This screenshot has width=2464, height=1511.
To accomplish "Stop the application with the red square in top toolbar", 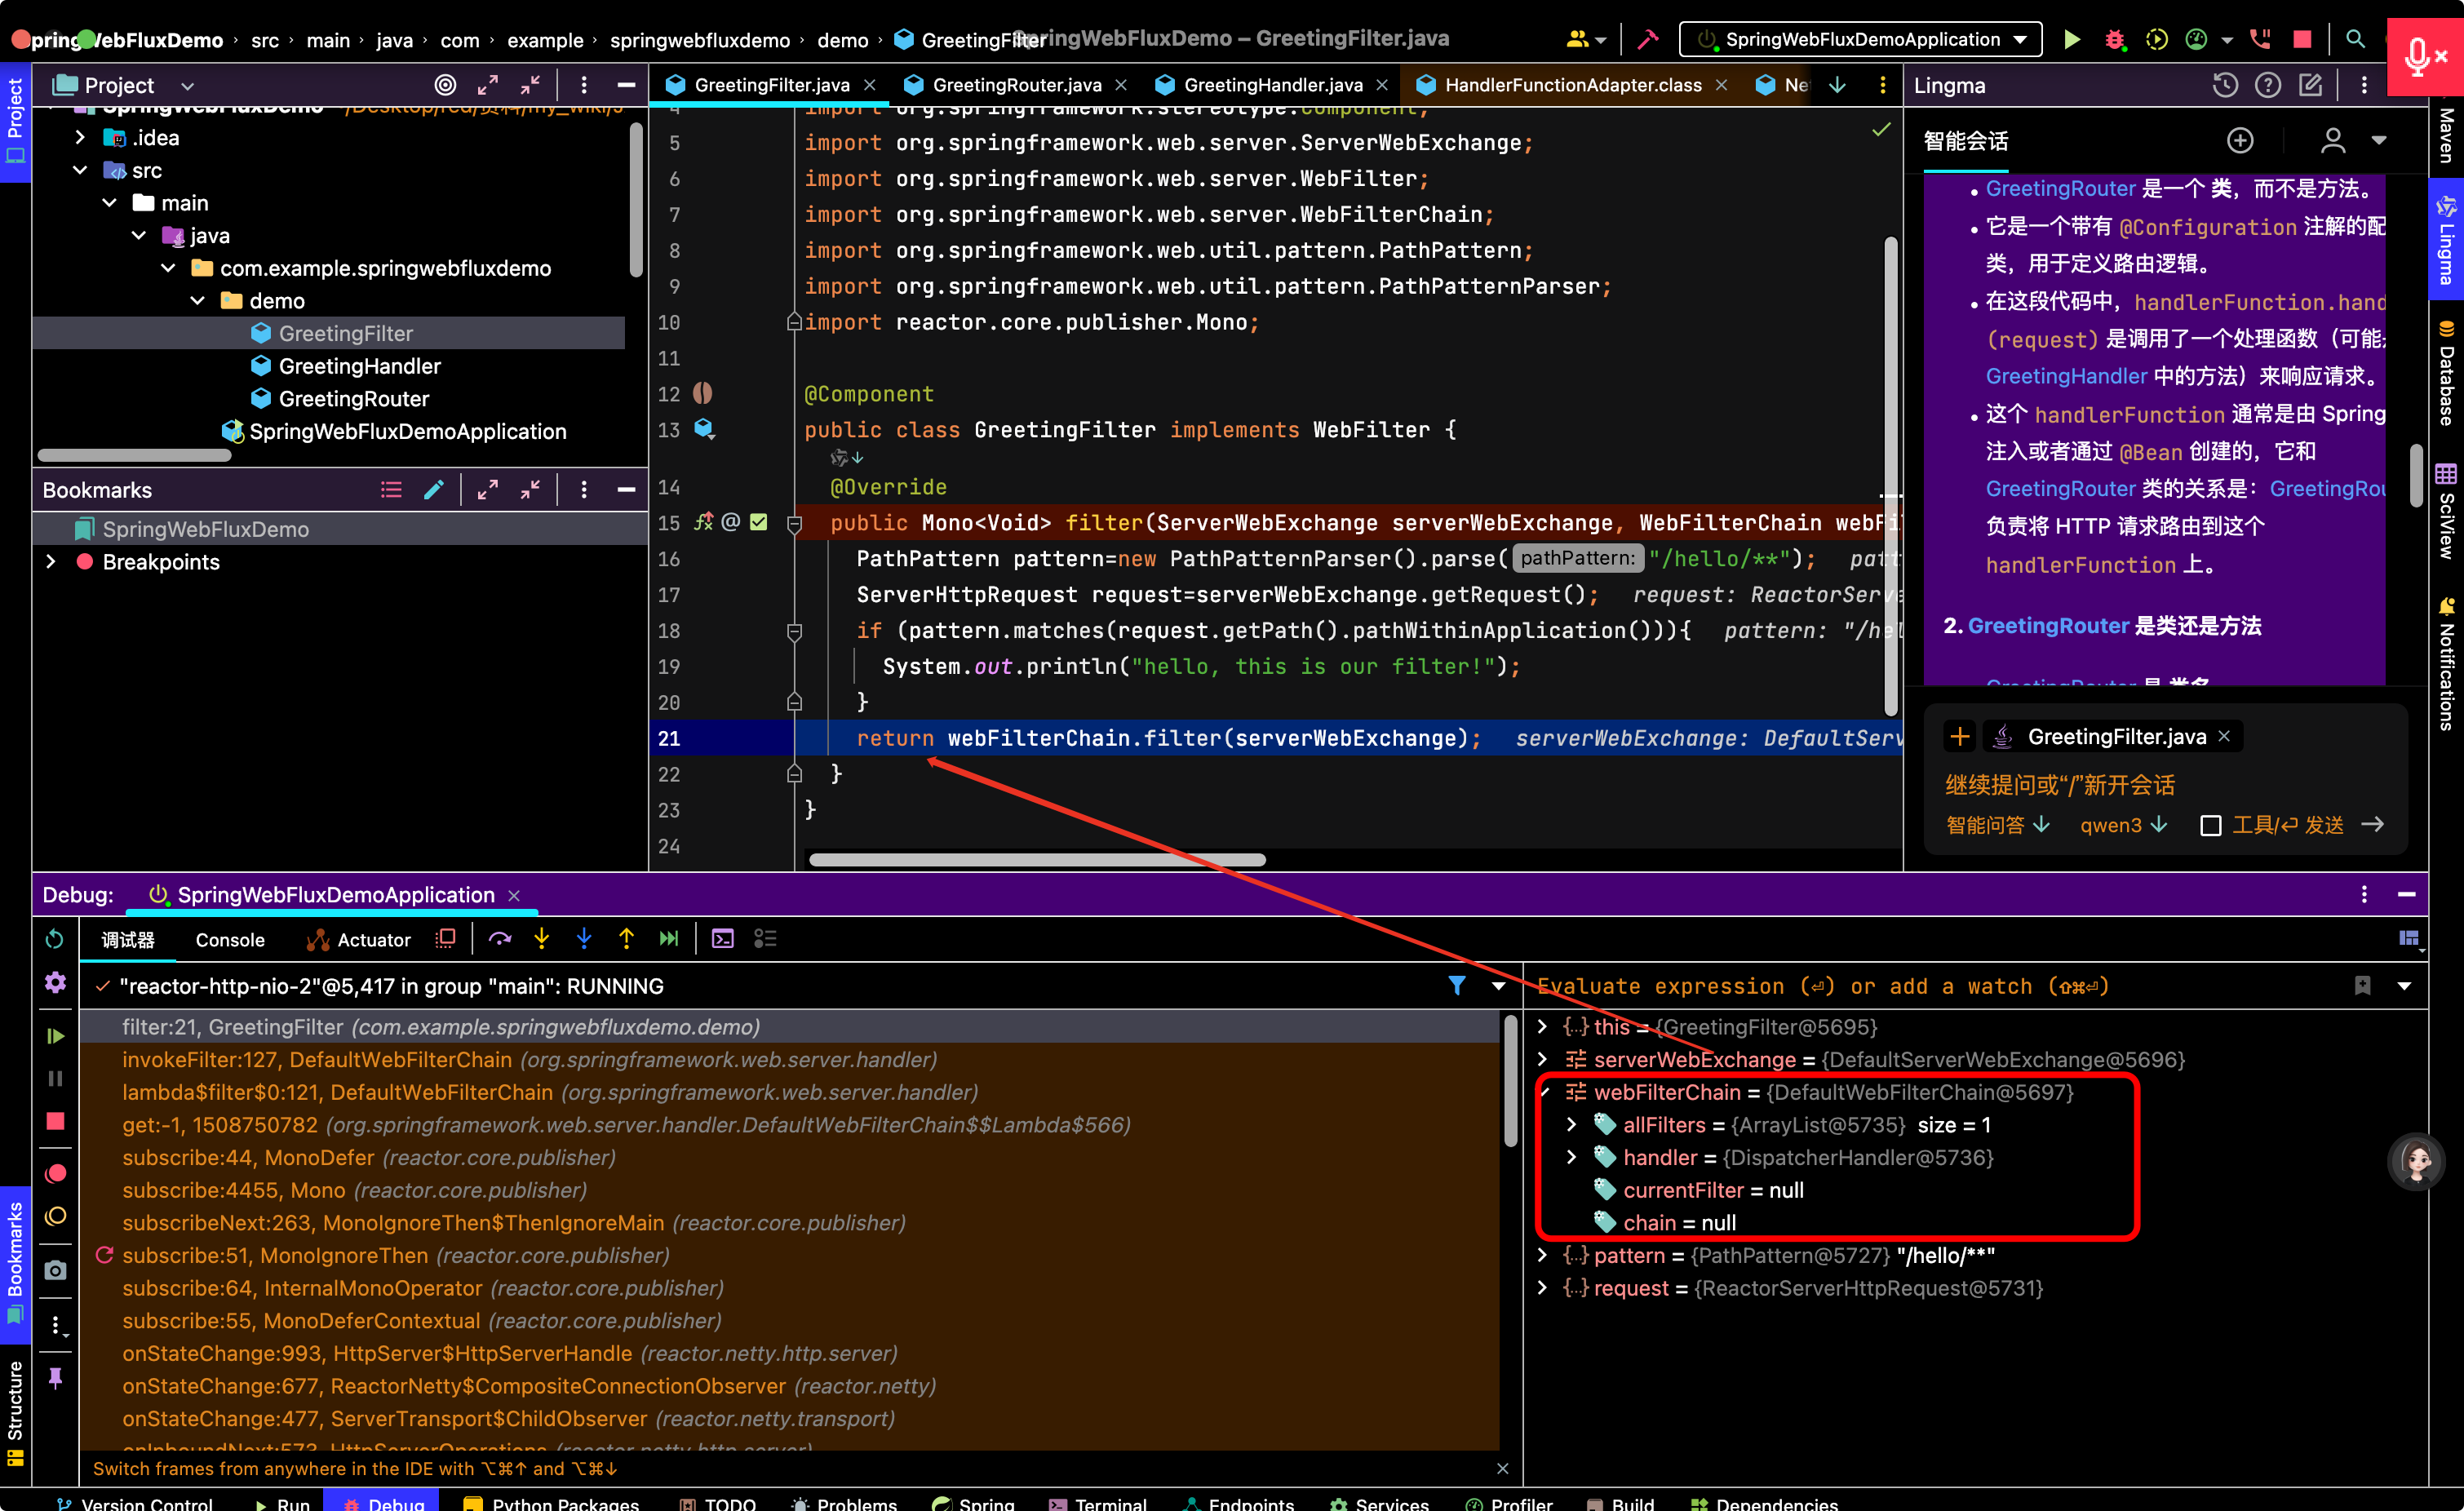I will [x=2302, y=39].
